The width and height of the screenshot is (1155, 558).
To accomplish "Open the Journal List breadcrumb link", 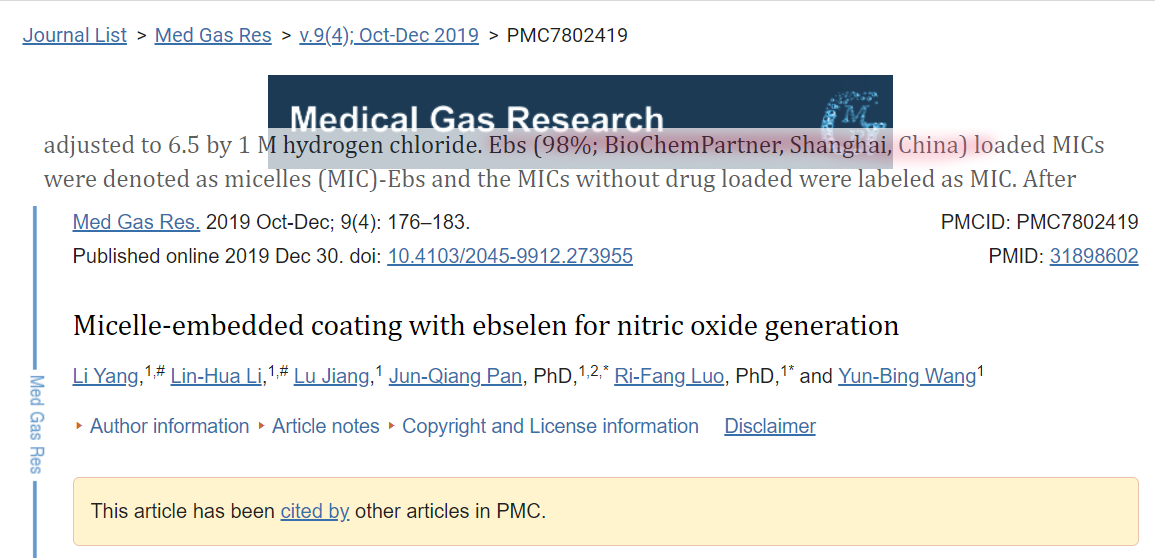I will pyautogui.click(x=74, y=35).
